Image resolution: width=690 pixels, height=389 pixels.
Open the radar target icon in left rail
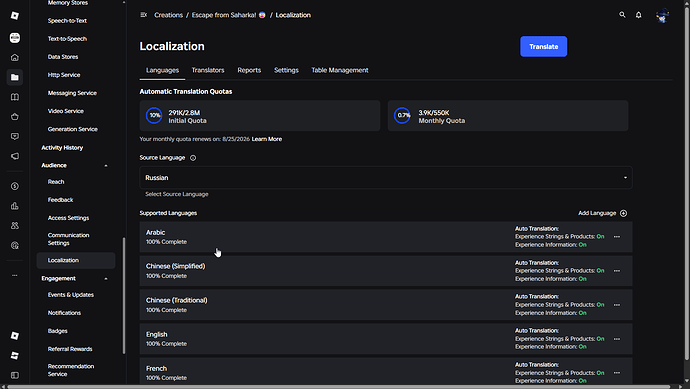click(15, 245)
